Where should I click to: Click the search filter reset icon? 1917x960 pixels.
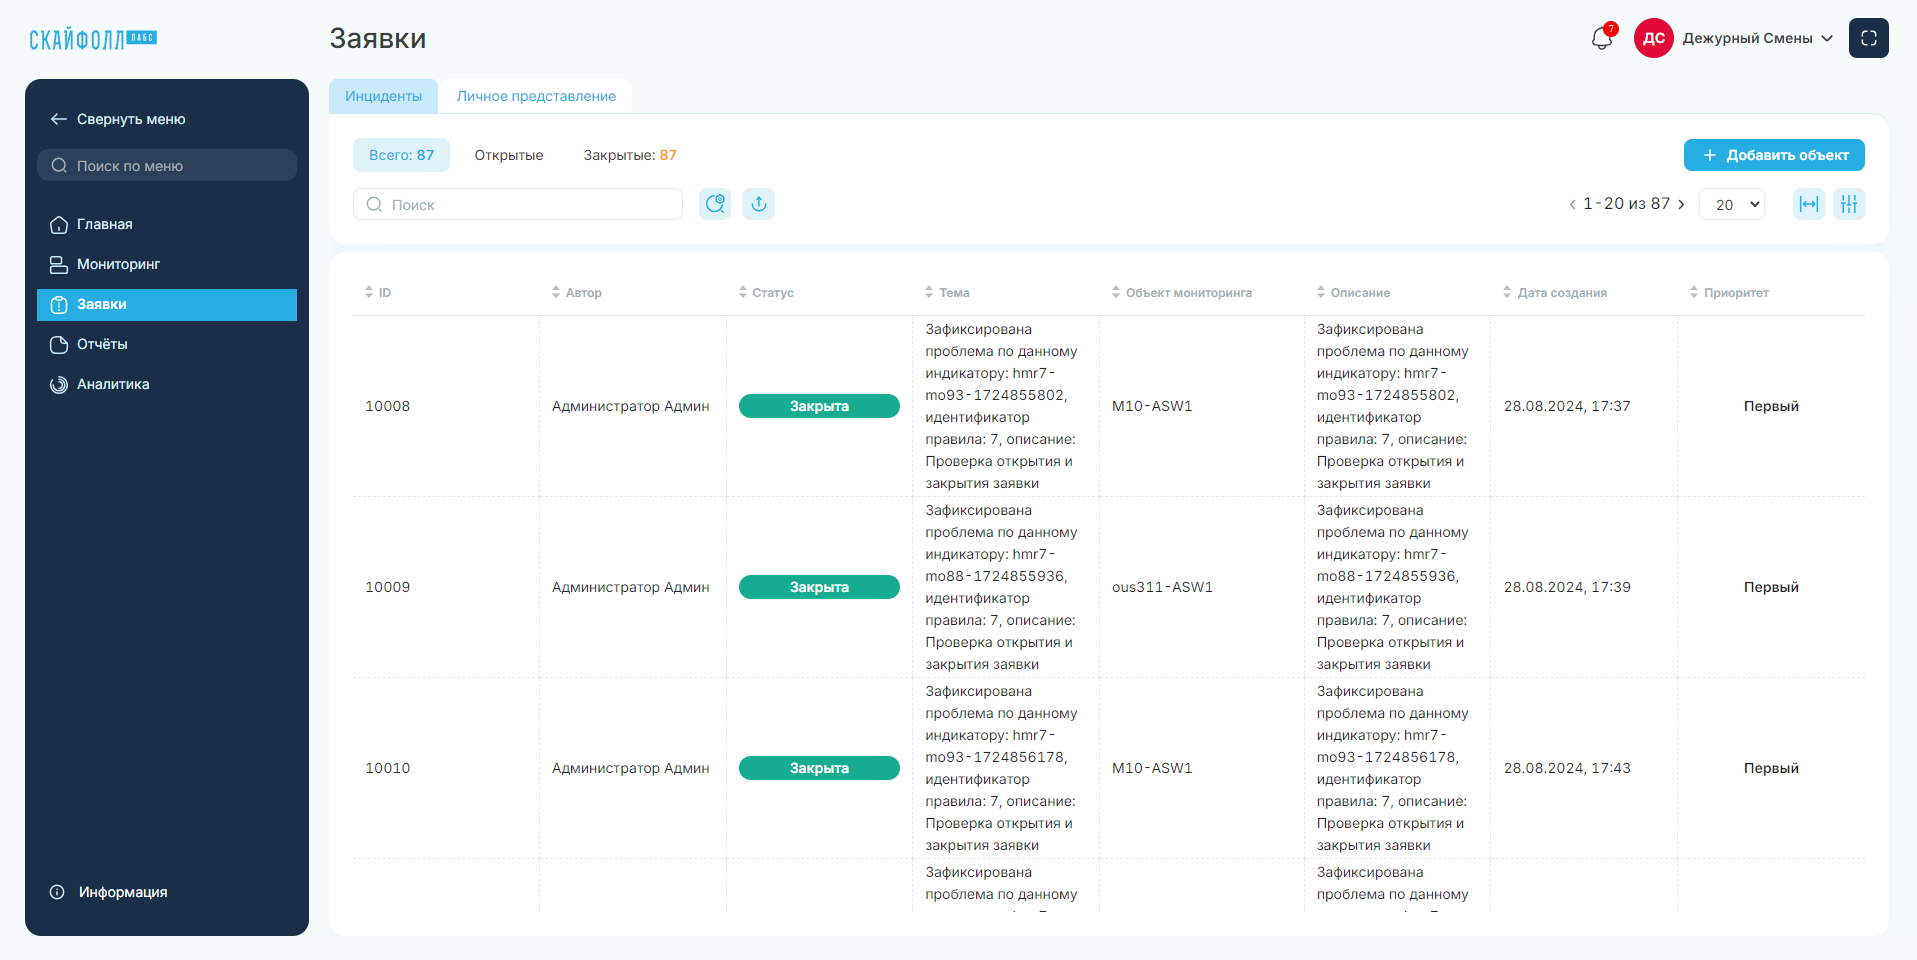point(715,204)
